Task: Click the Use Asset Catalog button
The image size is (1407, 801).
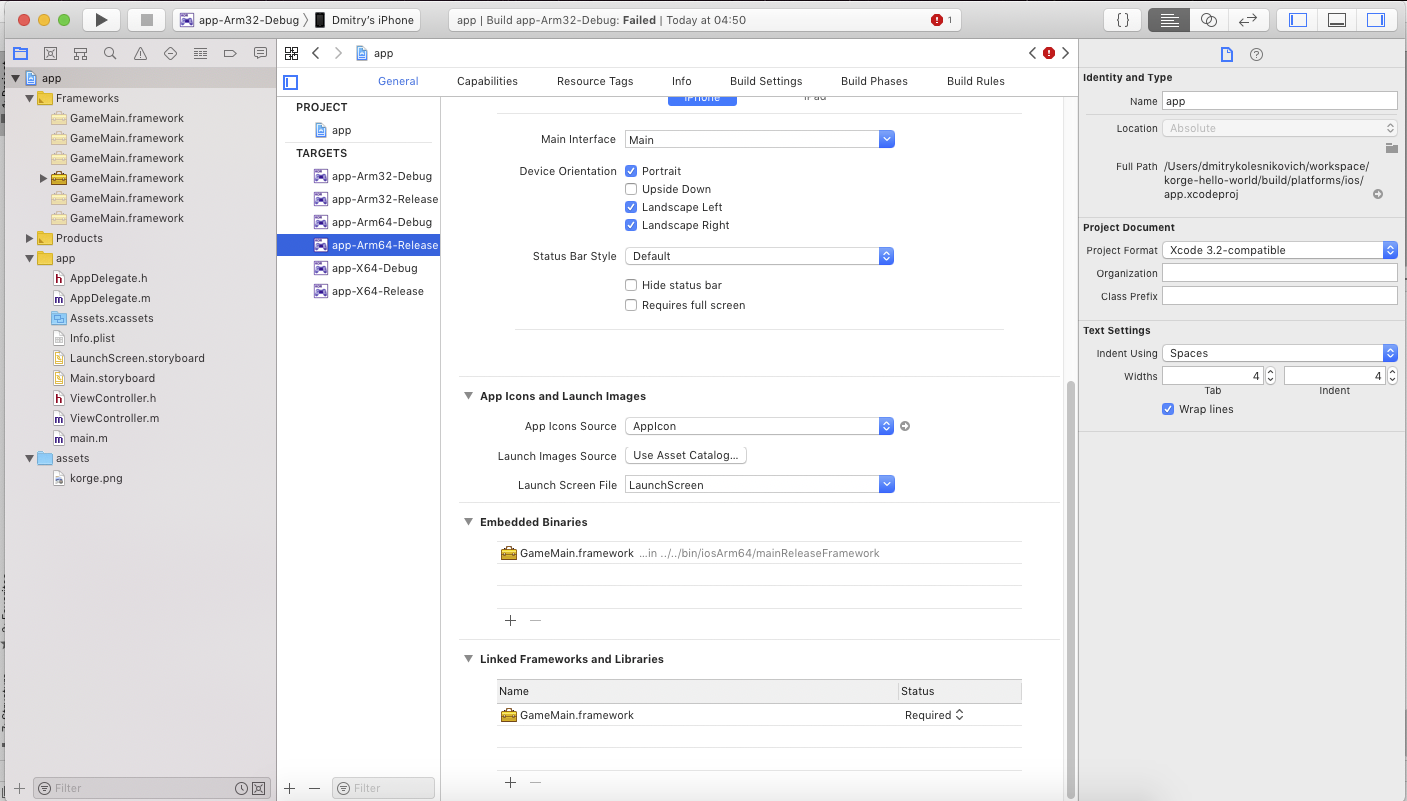Action: pyautogui.click(x=686, y=455)
